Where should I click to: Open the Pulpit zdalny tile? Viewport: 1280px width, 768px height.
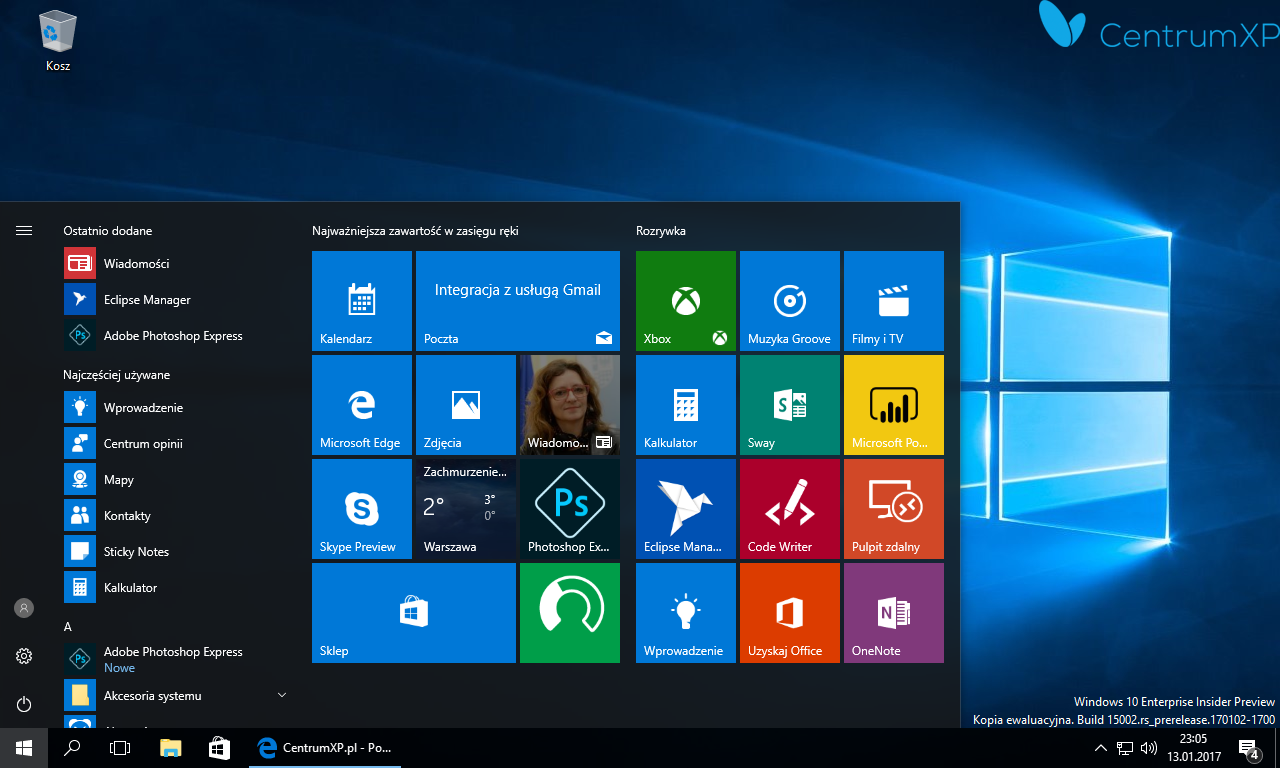click(x=894, y=509)
